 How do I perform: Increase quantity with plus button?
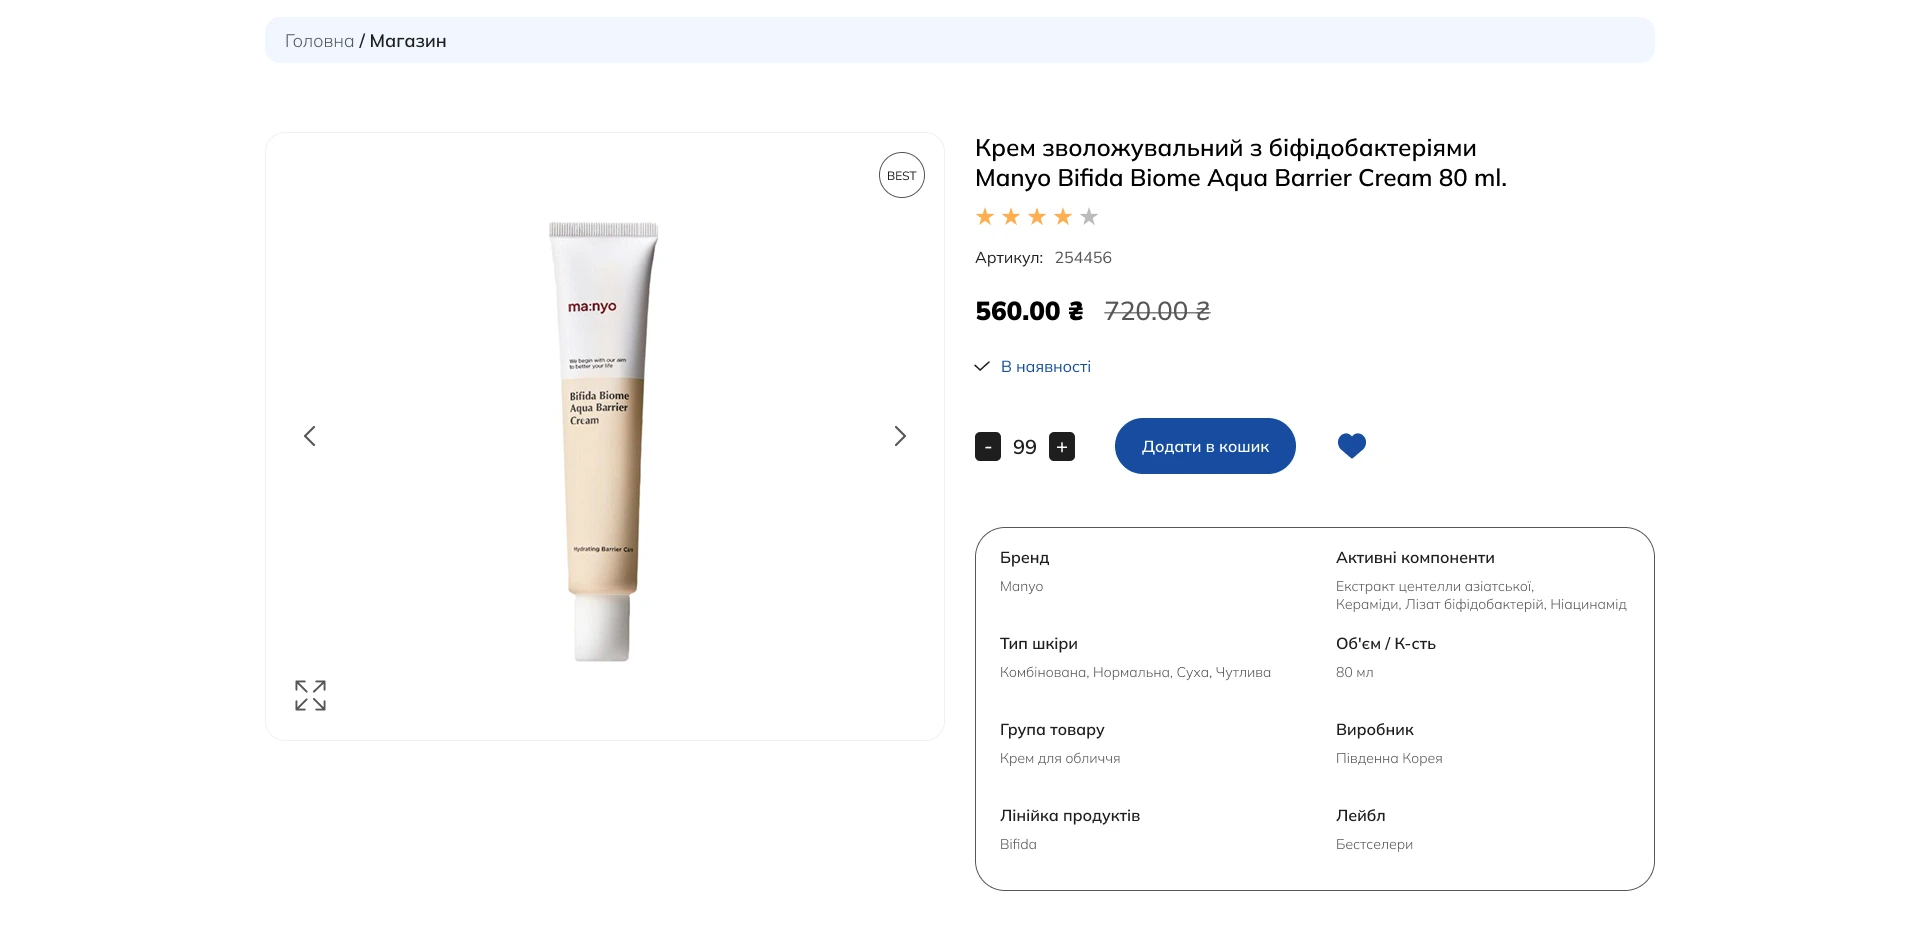(x=1062, y=447)
